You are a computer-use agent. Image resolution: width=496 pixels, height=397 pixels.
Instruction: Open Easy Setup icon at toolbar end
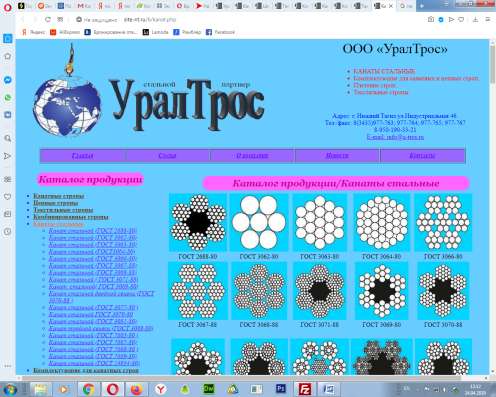[x=487, y=20]
